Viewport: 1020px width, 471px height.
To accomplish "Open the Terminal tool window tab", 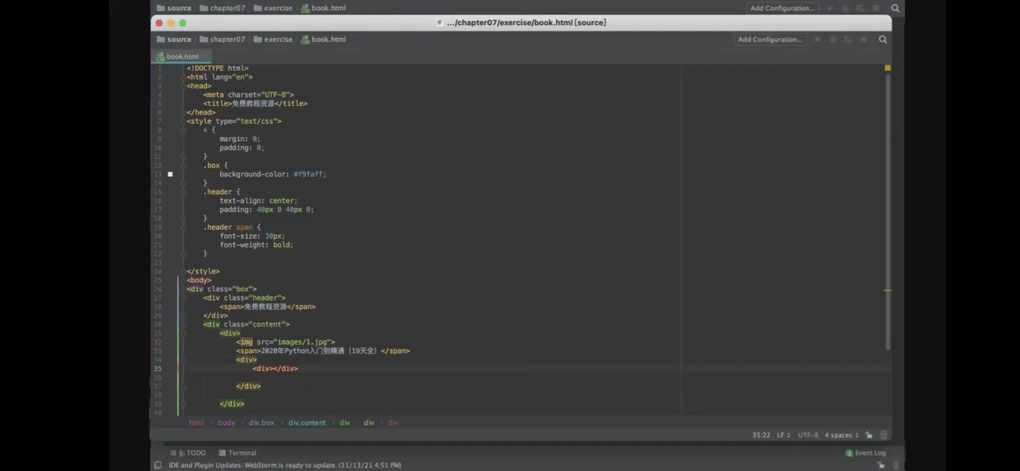I will click(x=237, y=453).
